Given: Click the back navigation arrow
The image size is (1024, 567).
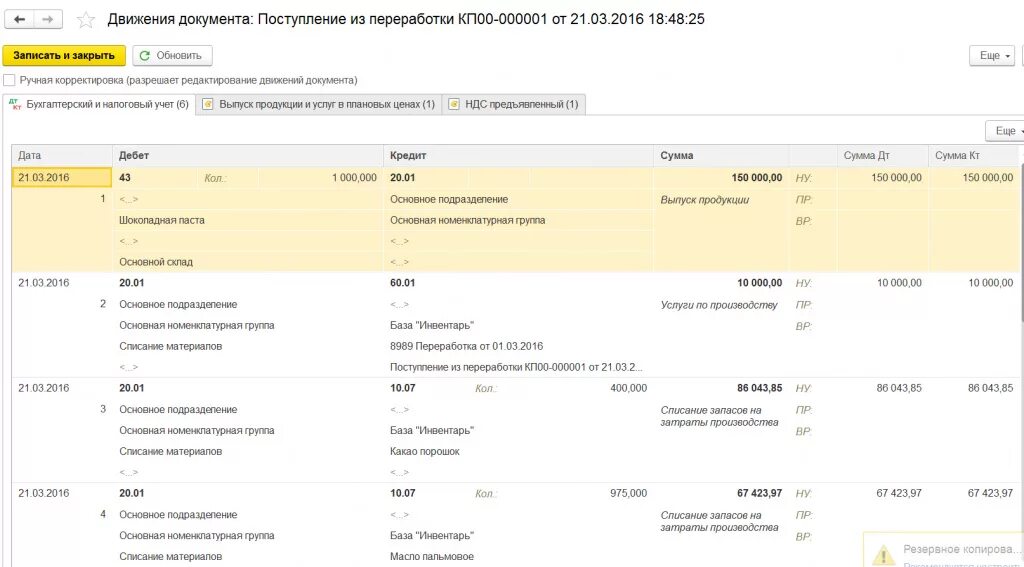Looking at the screenshot, I should (x=20, y=19).
